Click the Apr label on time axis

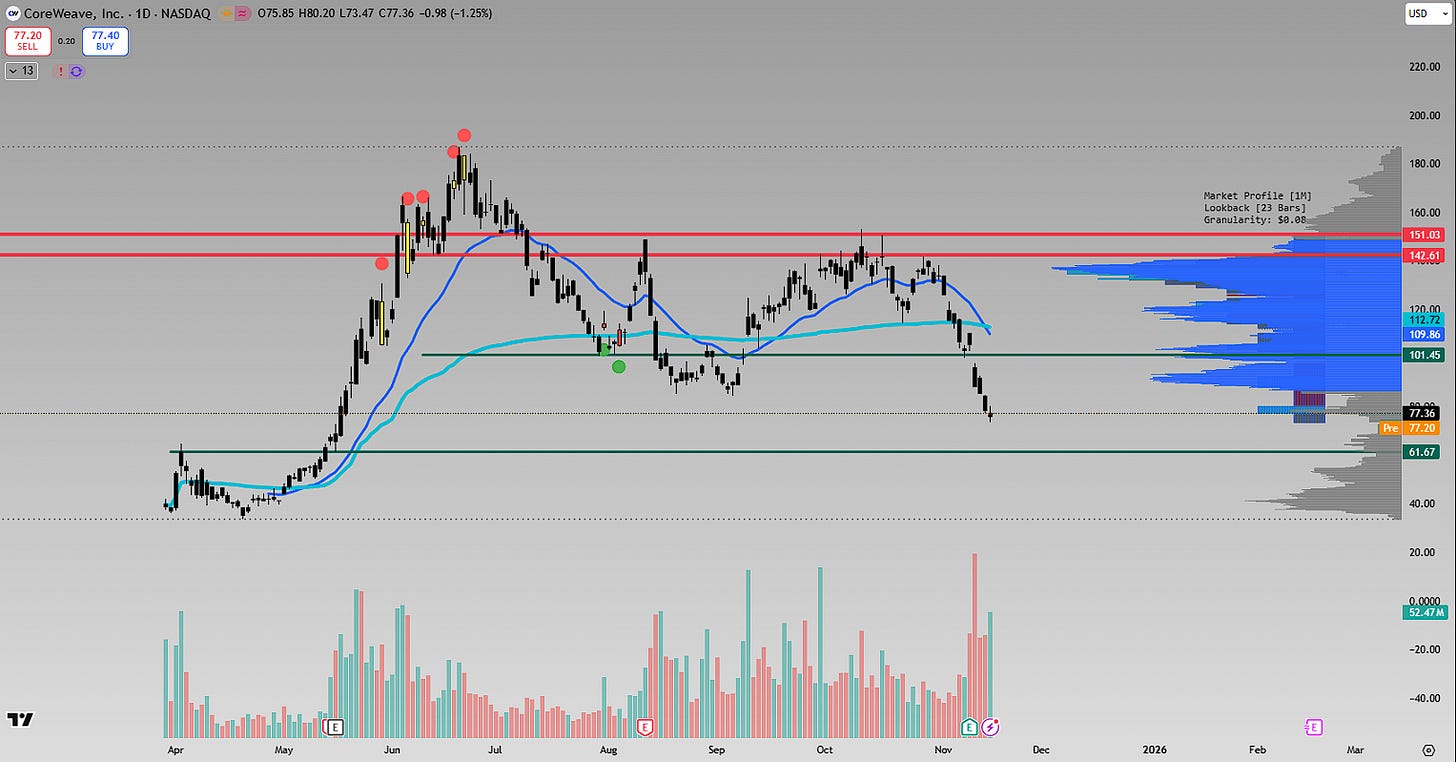click(176, 749)
